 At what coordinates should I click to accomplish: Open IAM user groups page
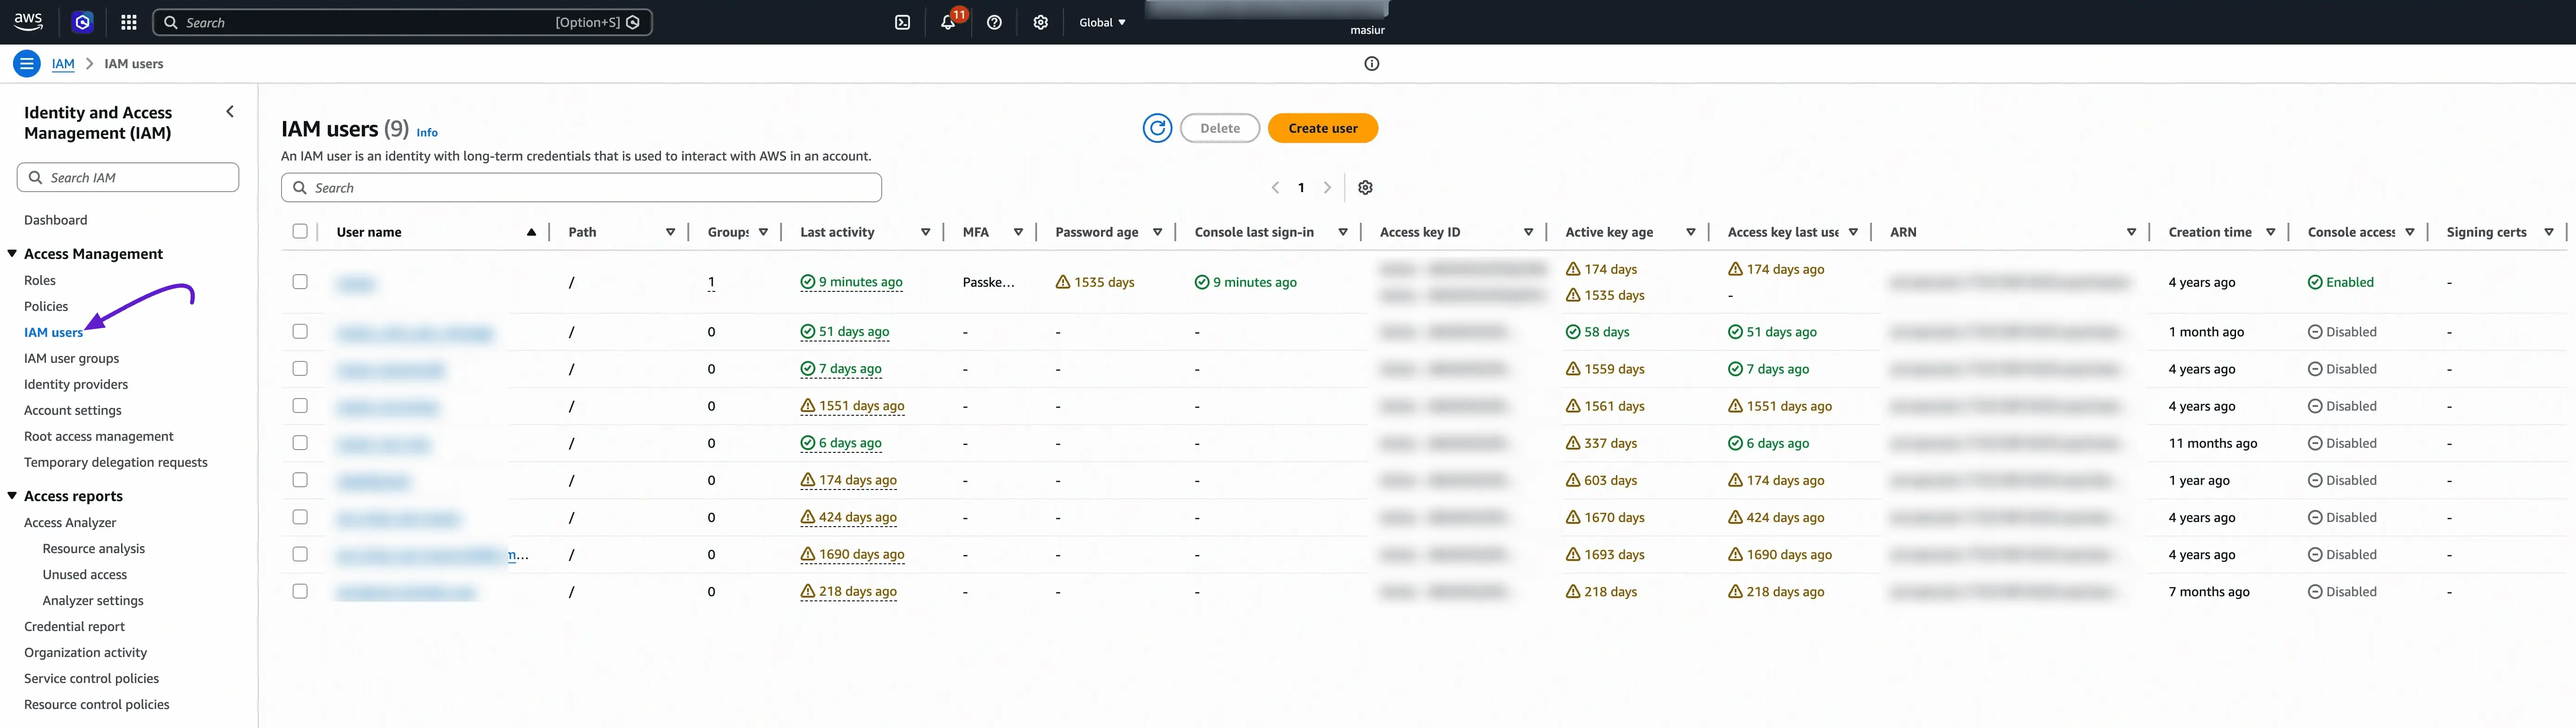tap(71, 358)
